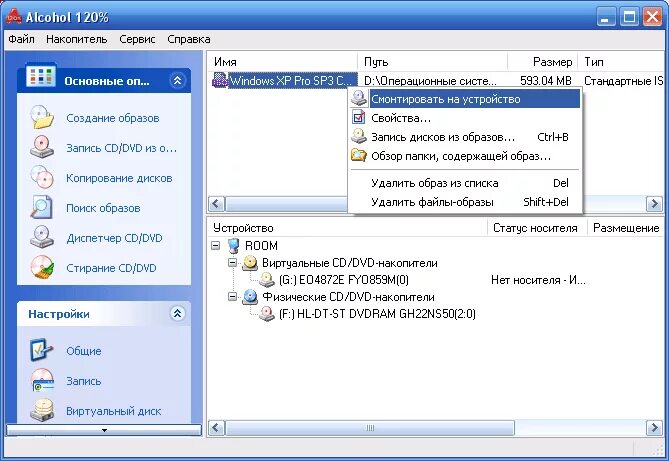Click the checkbox icon beside Свойства

pos(359,117)
